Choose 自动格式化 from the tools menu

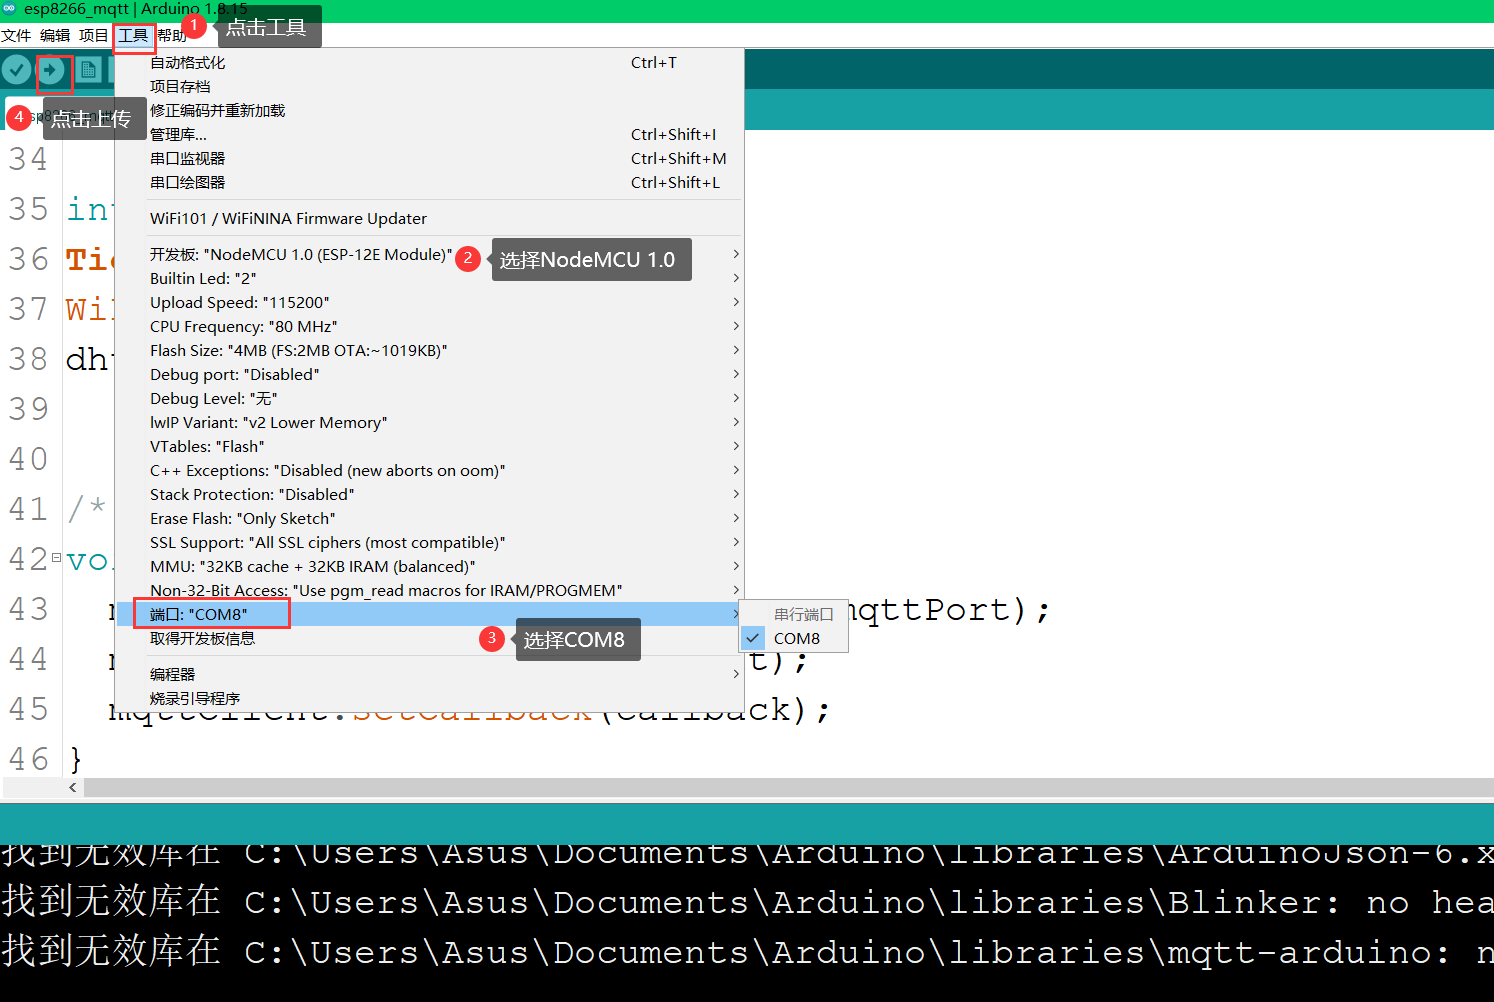430,63
